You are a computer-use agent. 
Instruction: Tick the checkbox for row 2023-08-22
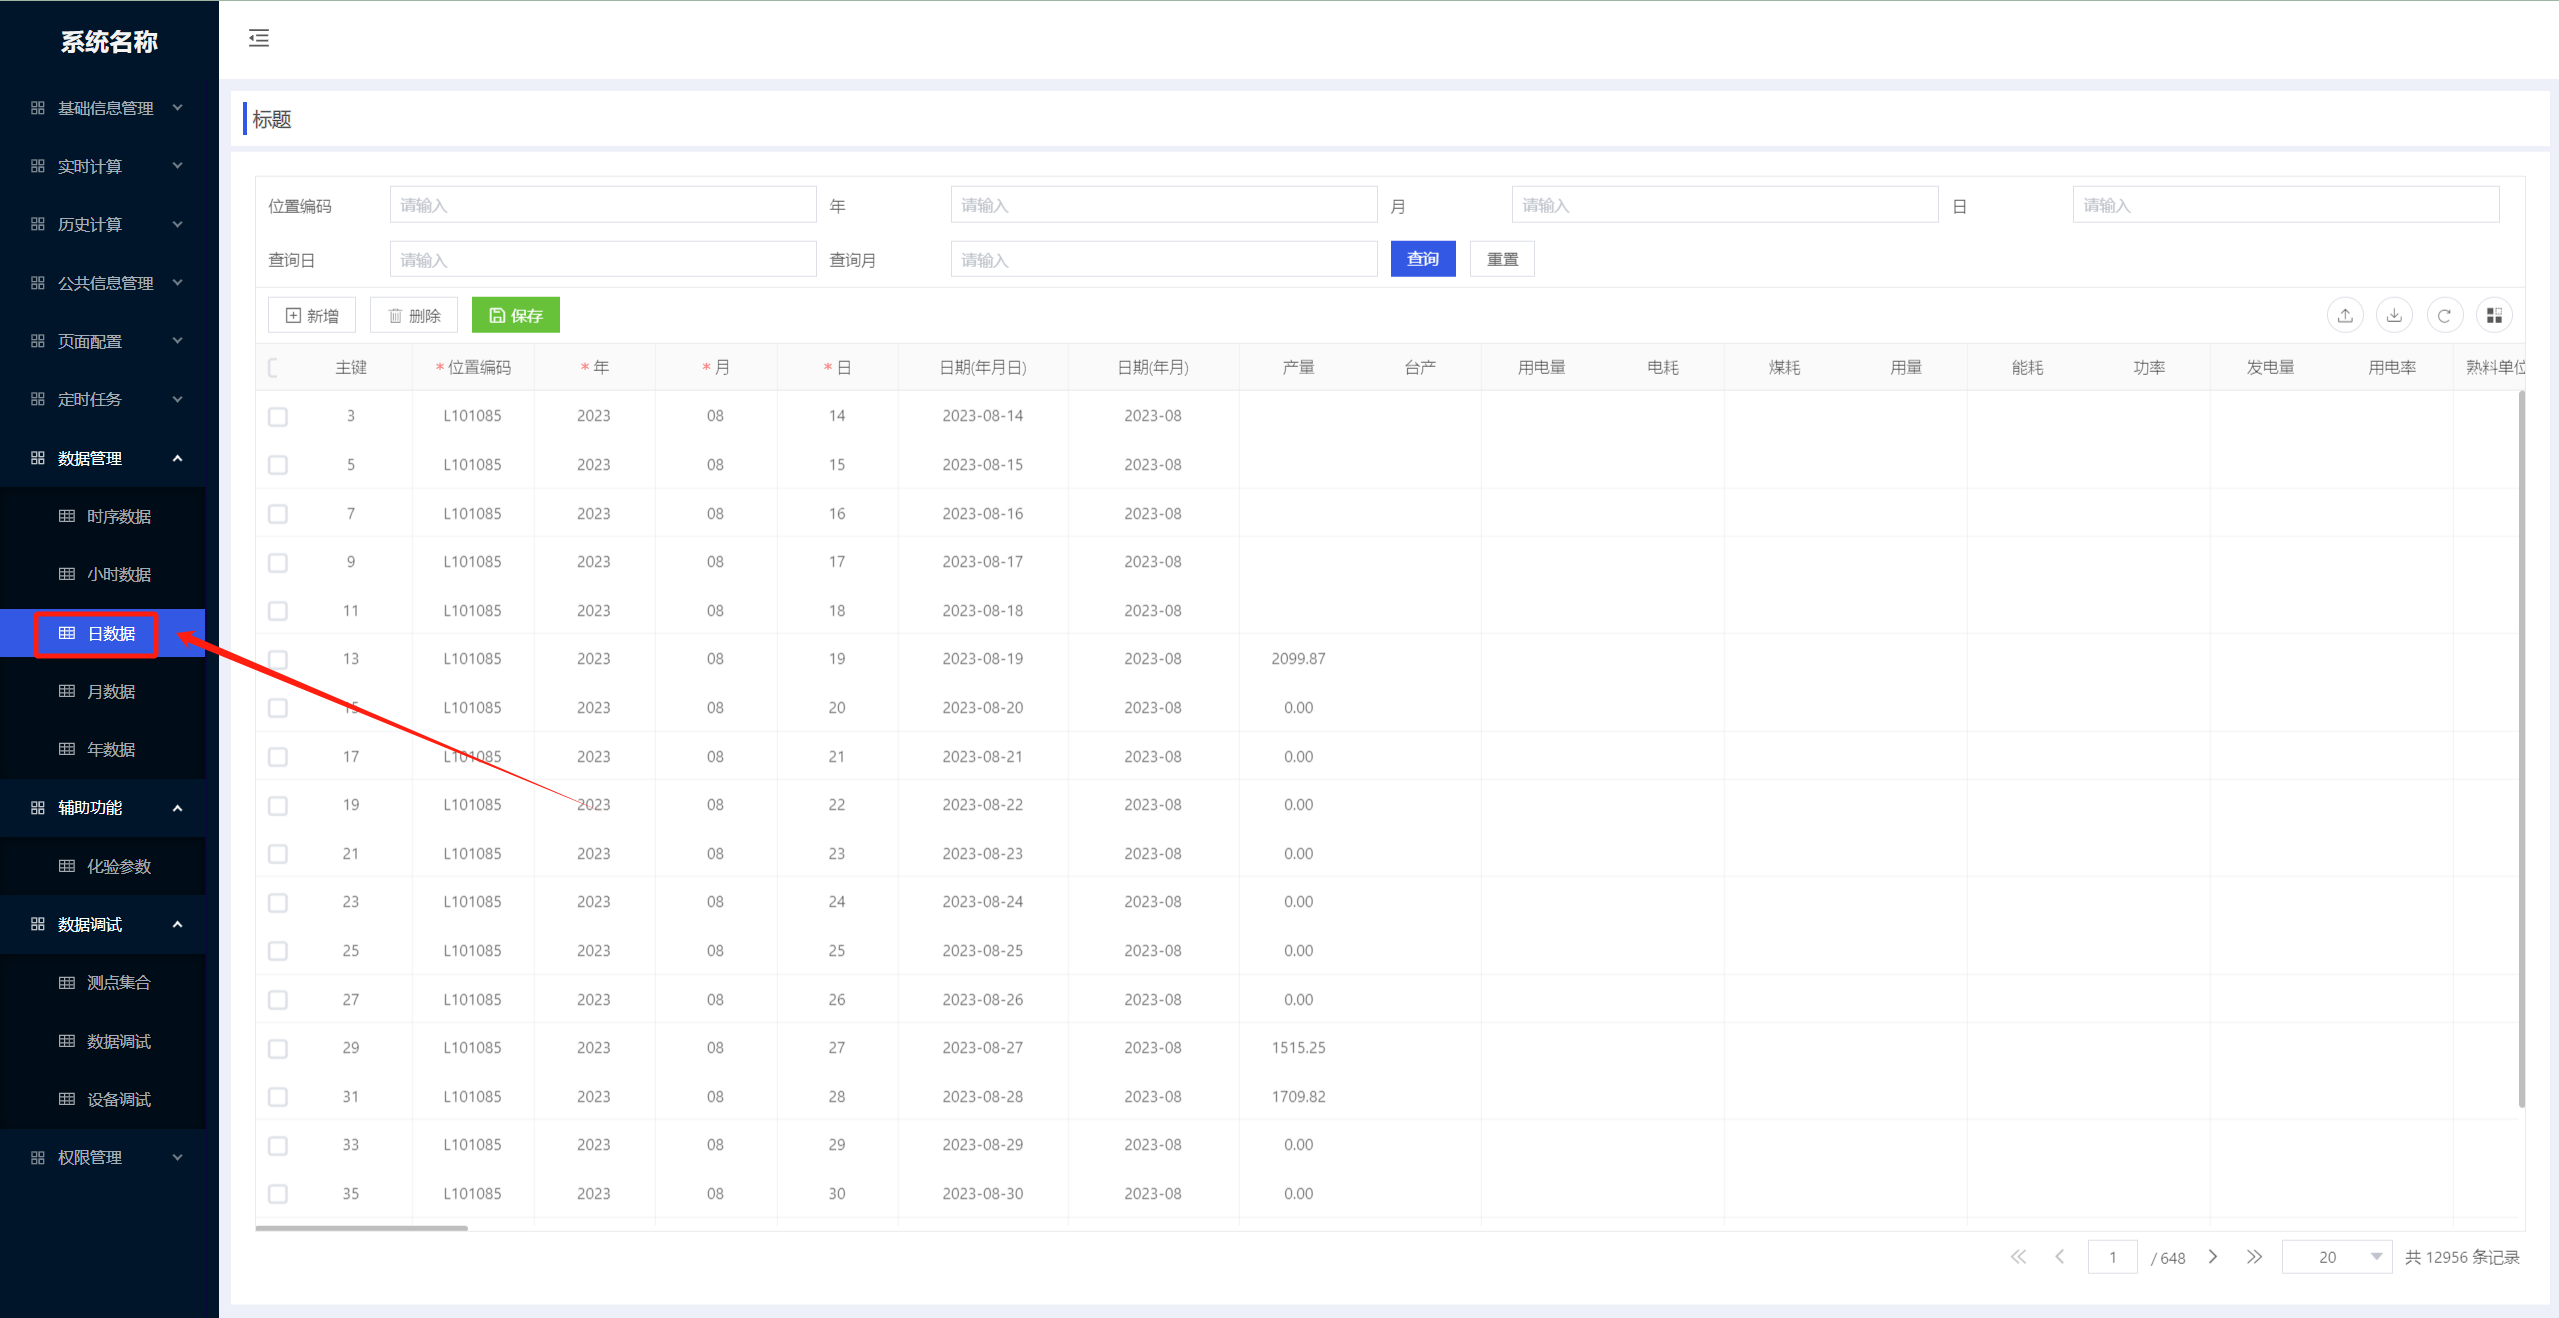click(278, 806)
